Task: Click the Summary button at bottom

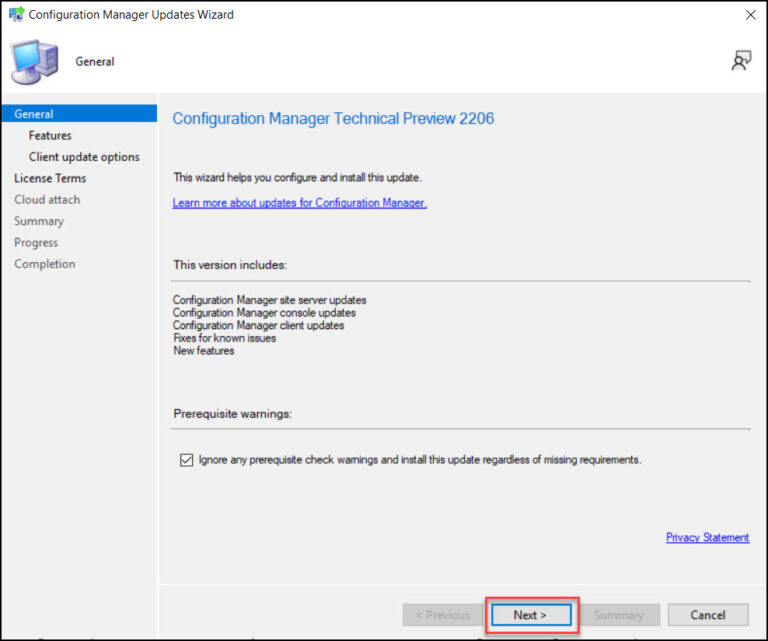Action: [x=619, y=615]
